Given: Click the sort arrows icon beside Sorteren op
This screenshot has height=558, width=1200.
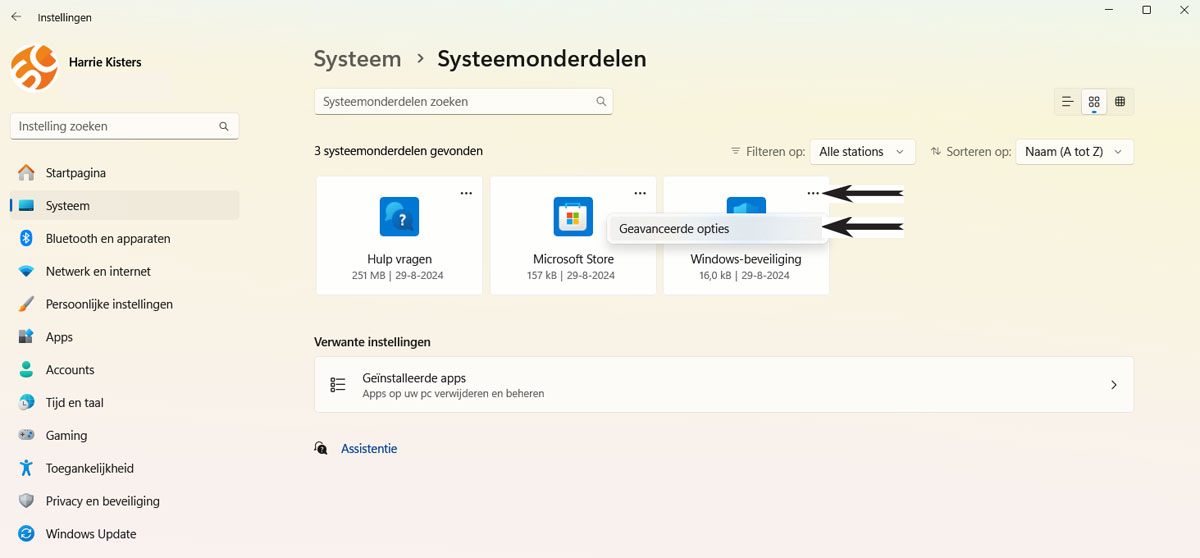Looking at the screenshot, I should tap(936, 152).
